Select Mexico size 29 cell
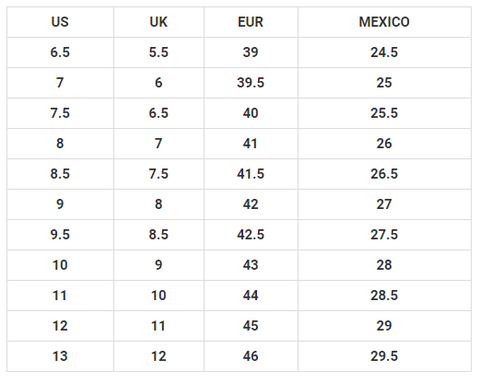The width and height of the screenshot is (480, 383). pyautogui.click(x=384, y=326)
